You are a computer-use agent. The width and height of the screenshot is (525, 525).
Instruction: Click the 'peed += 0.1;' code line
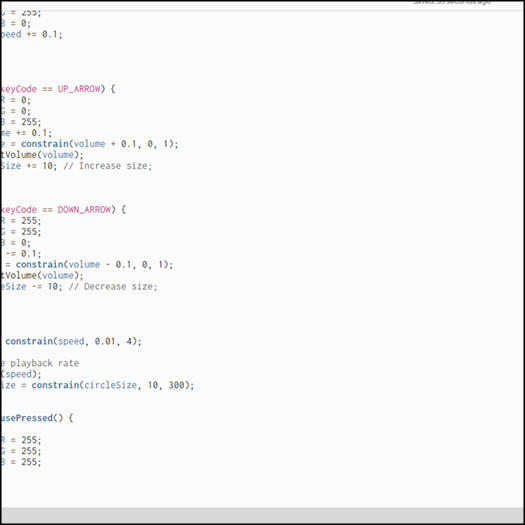click(32, 34)
